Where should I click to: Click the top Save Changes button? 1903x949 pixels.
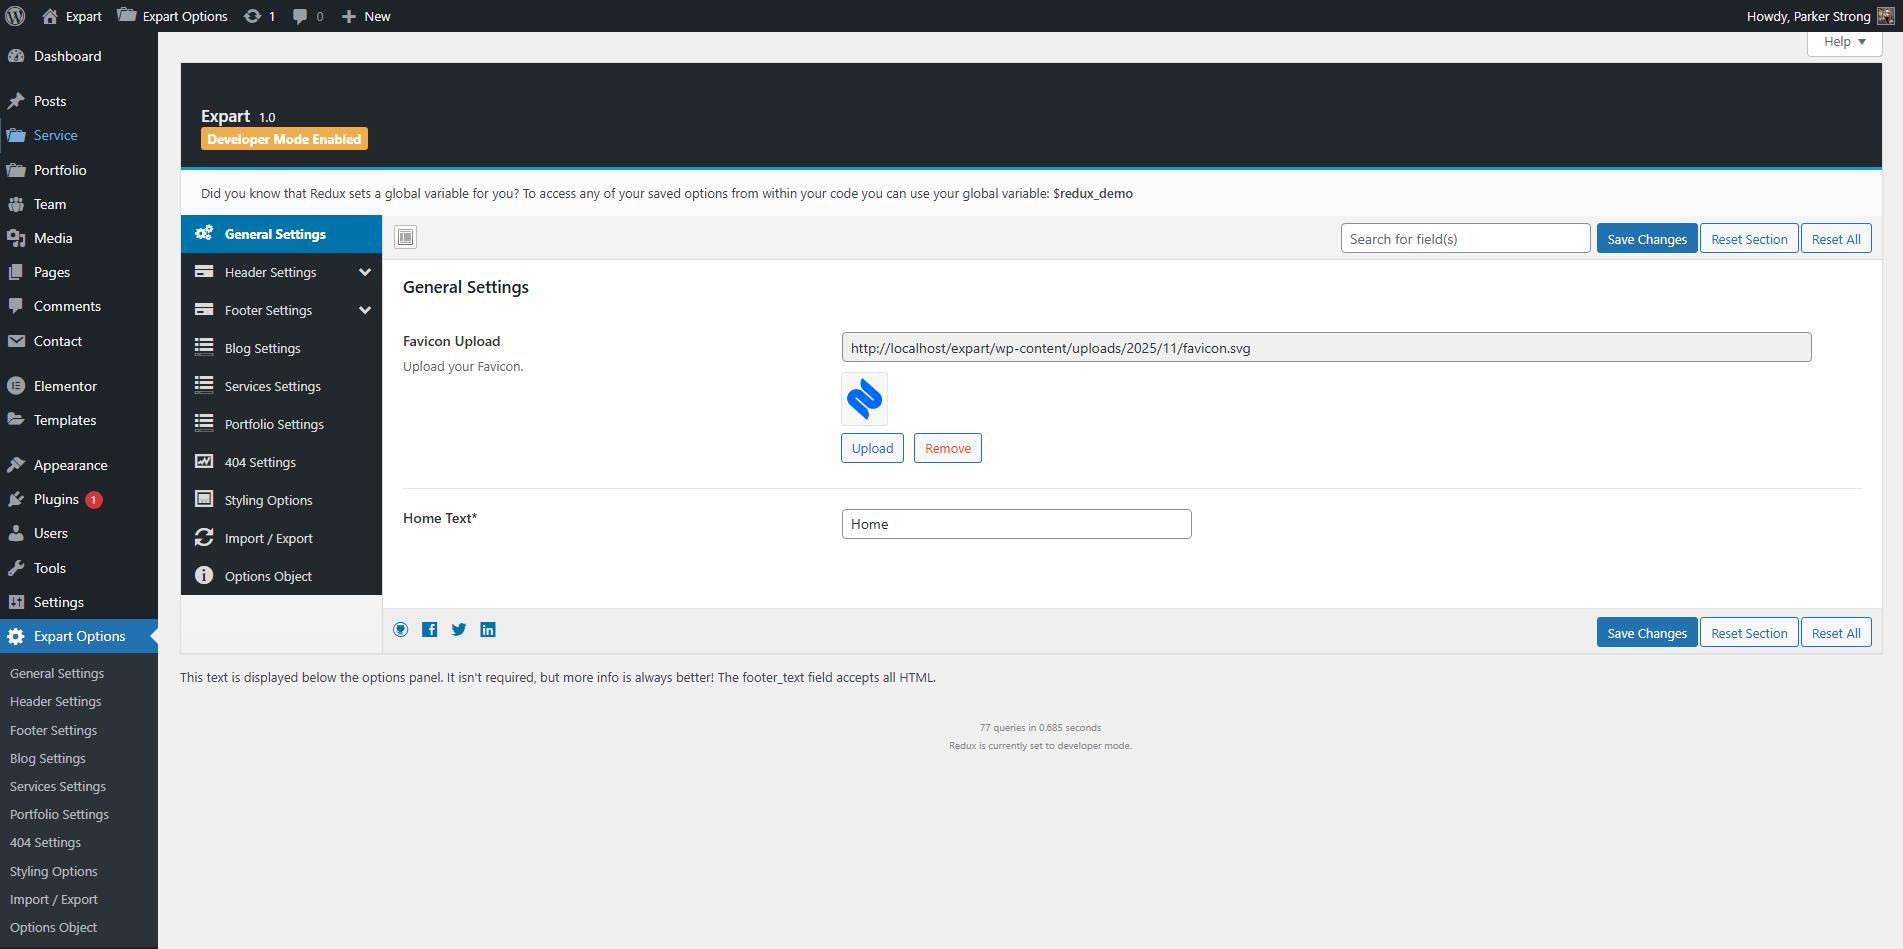pos(1646,239)
